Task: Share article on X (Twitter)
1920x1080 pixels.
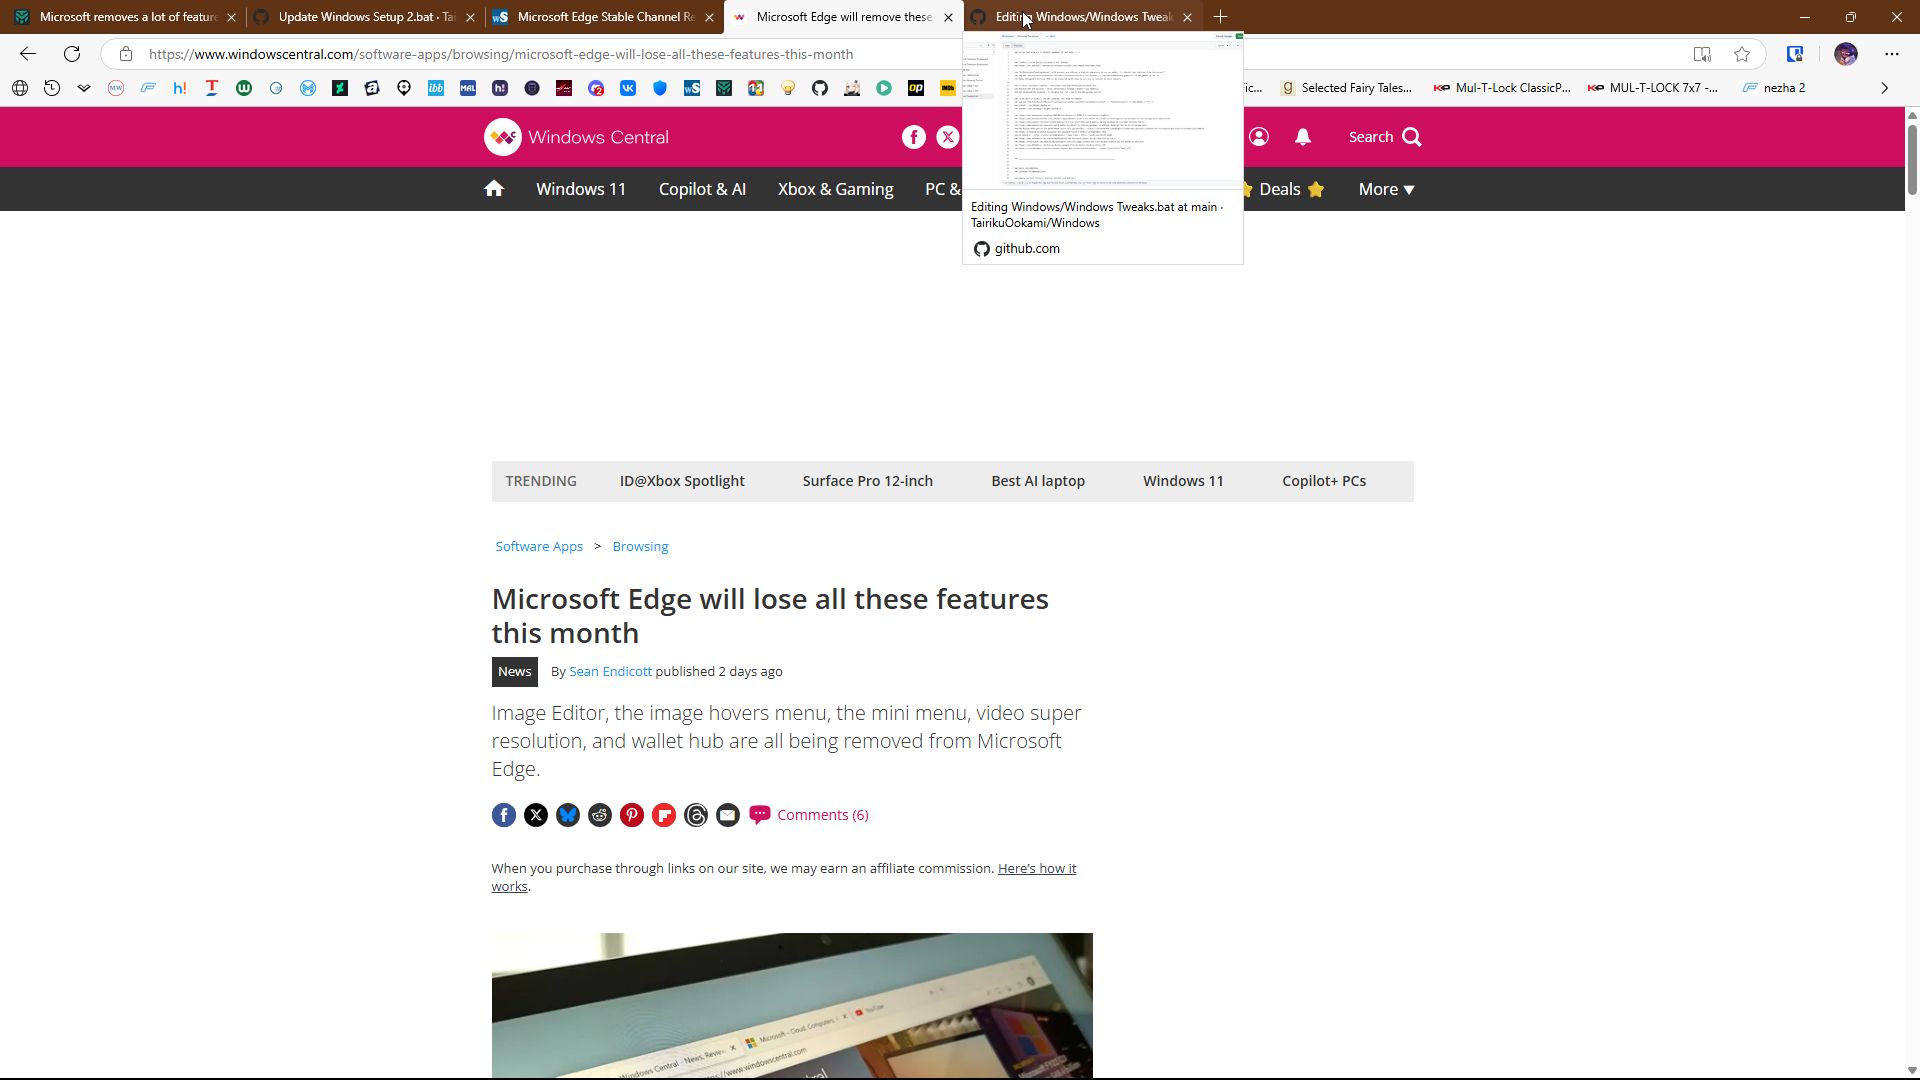Action: tap(536, 816)
